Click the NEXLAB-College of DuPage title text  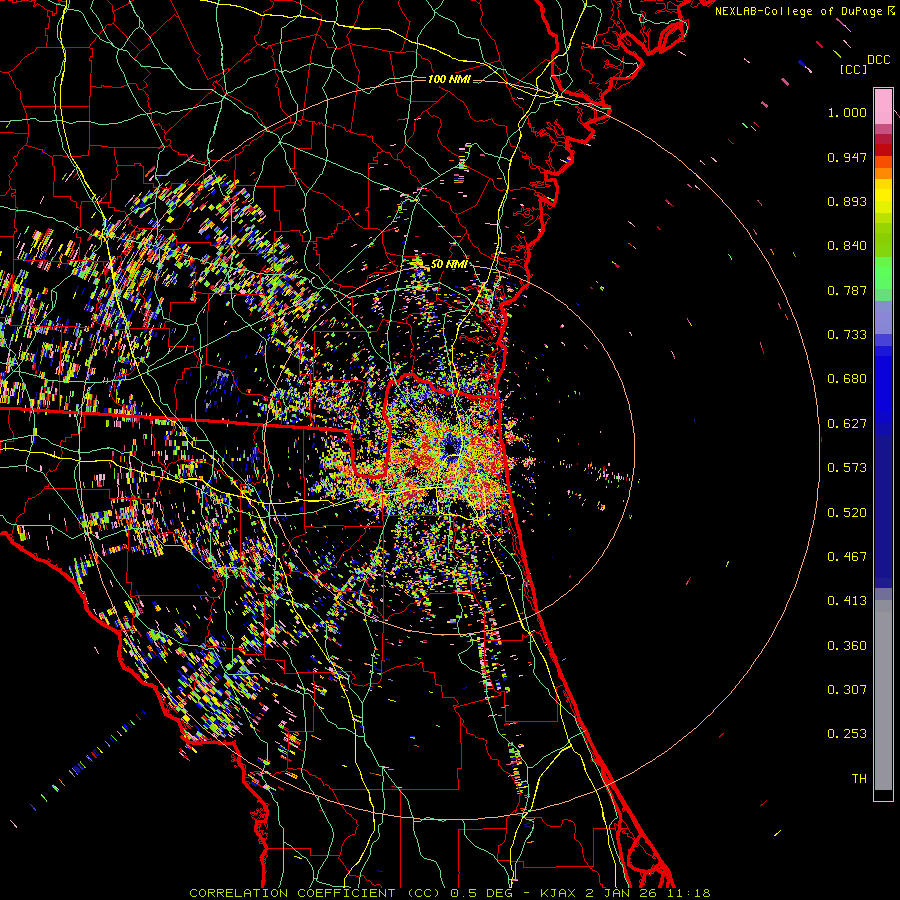[x=798, y=11]
